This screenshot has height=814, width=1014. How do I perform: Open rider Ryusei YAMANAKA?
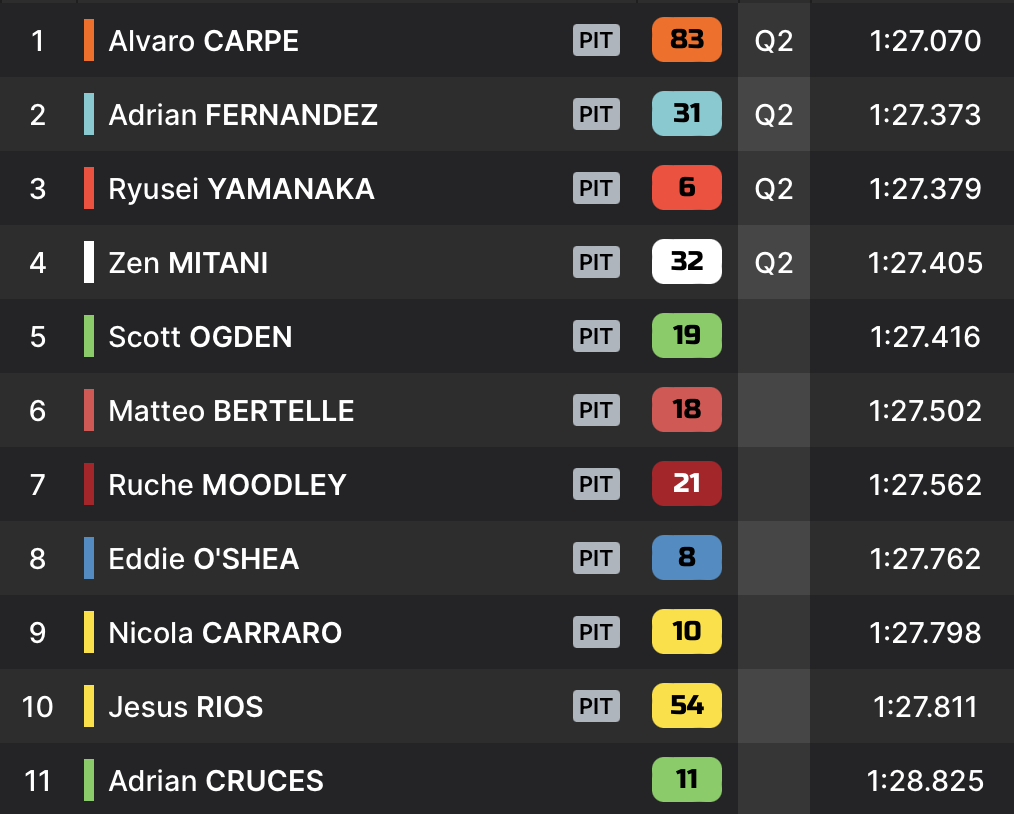click(x=241, y=189)
